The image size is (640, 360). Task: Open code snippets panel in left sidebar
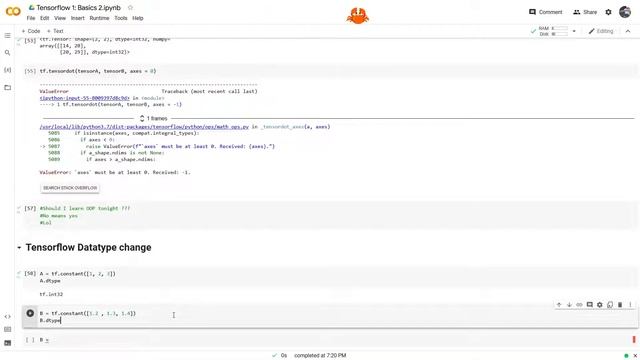coord(7,316)
